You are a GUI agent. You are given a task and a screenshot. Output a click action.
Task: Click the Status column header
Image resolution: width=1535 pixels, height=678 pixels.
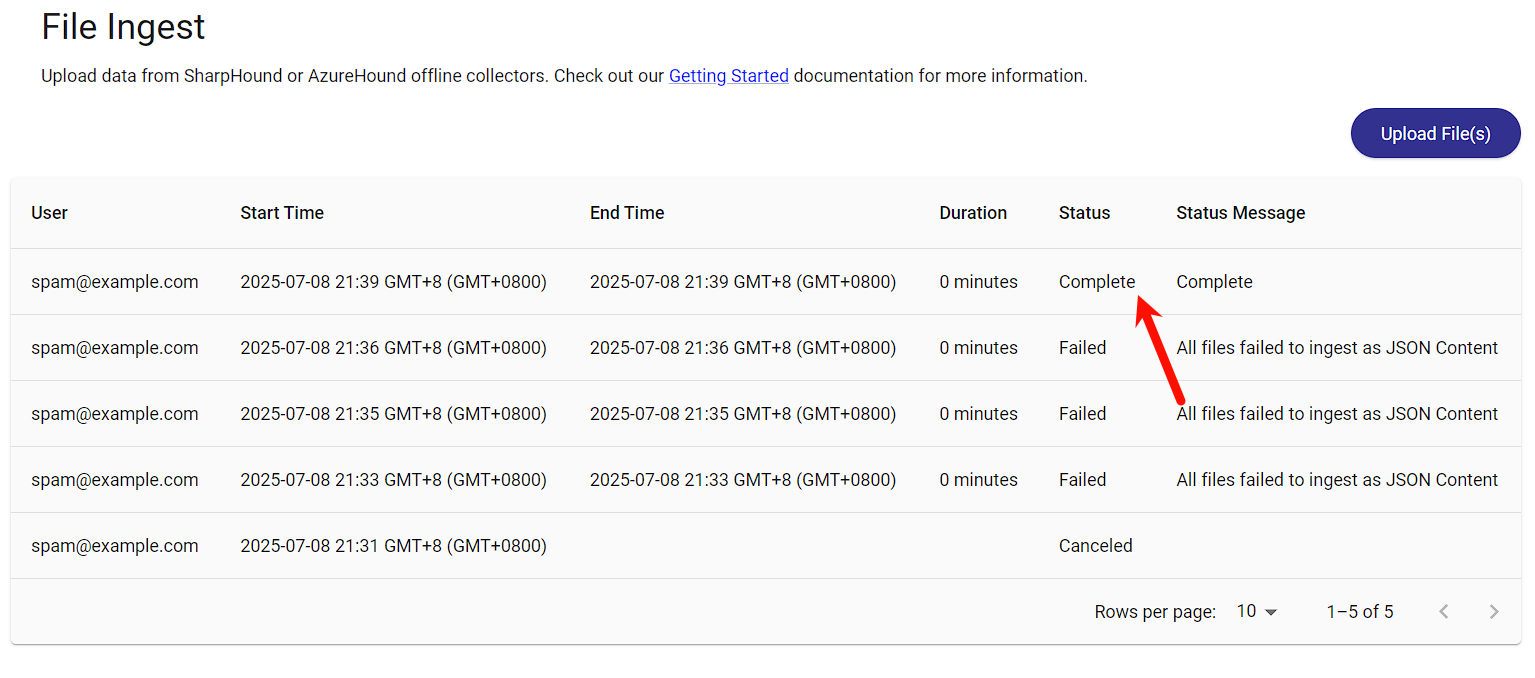(x=1084, y=213)
